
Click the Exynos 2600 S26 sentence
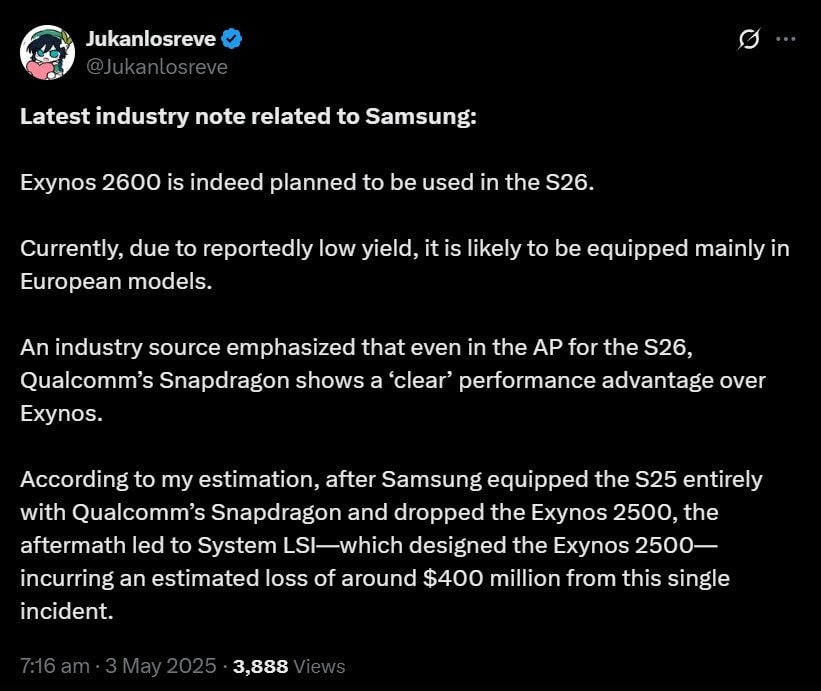tap(308, 183)
